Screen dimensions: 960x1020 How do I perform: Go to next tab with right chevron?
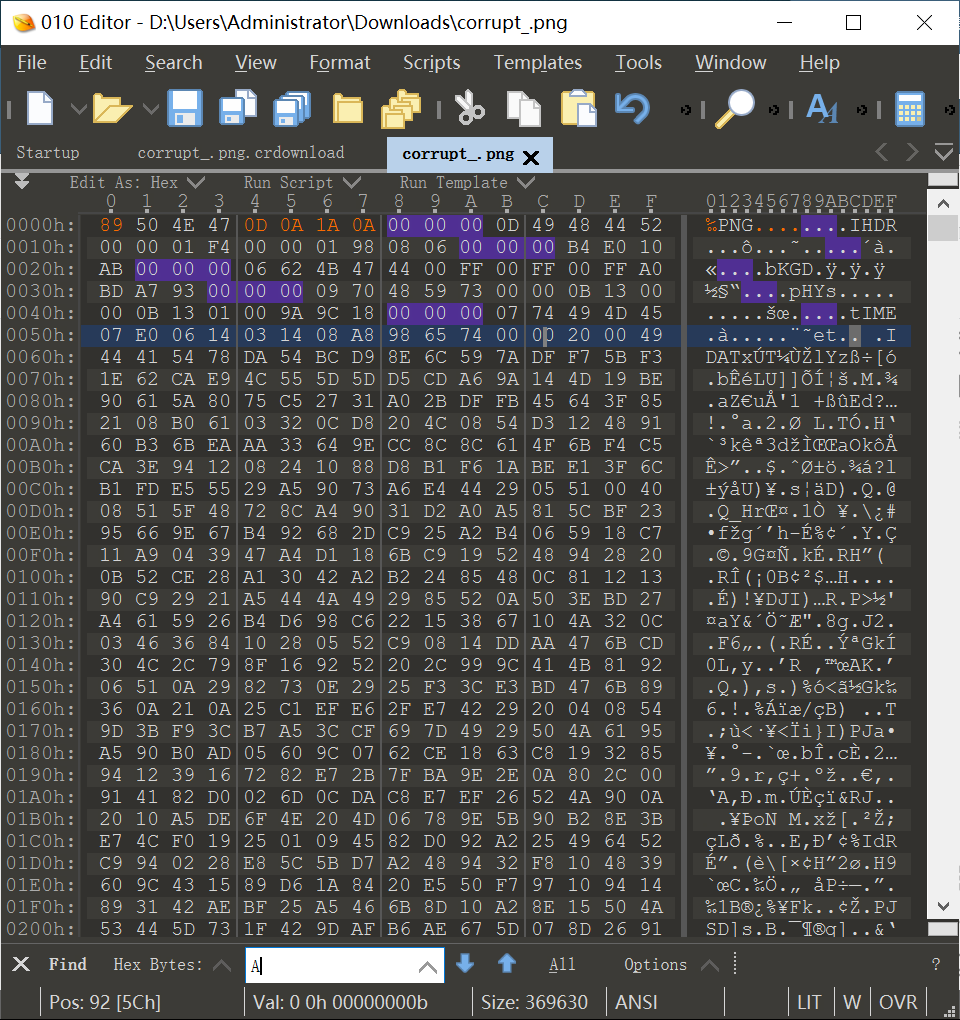pos(913,153)
